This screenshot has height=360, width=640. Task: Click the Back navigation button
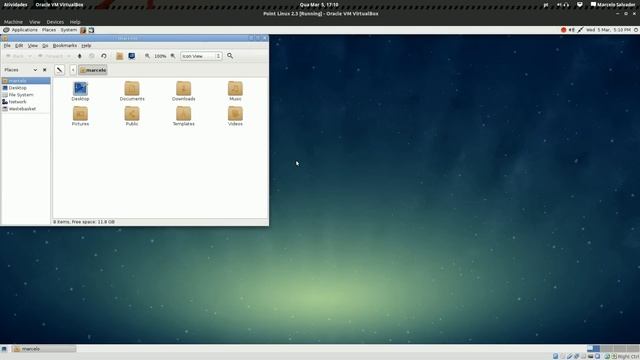point(15,56)
